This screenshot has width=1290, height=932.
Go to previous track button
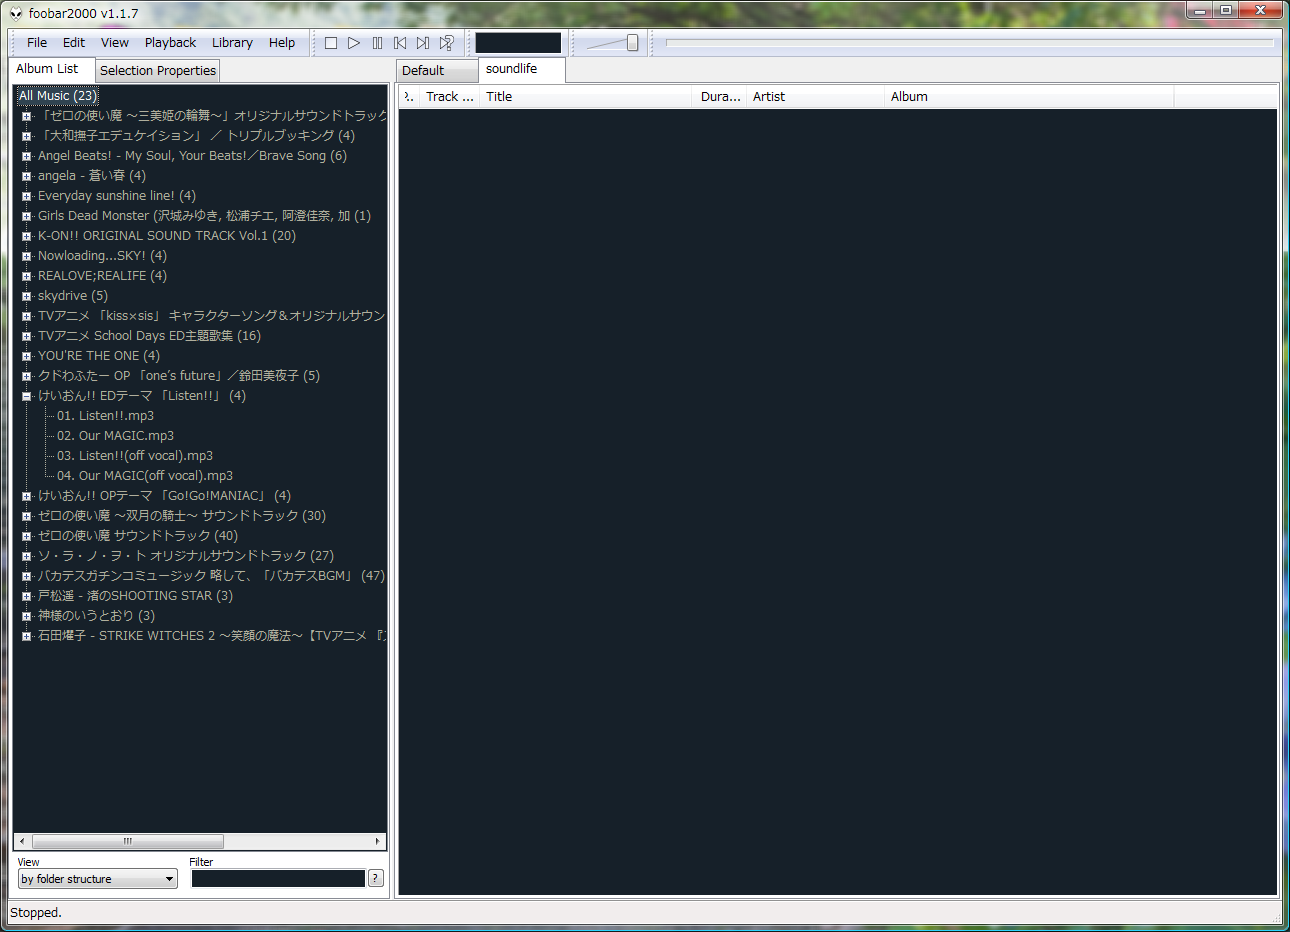pyautogui.click(x=400, y=43)
